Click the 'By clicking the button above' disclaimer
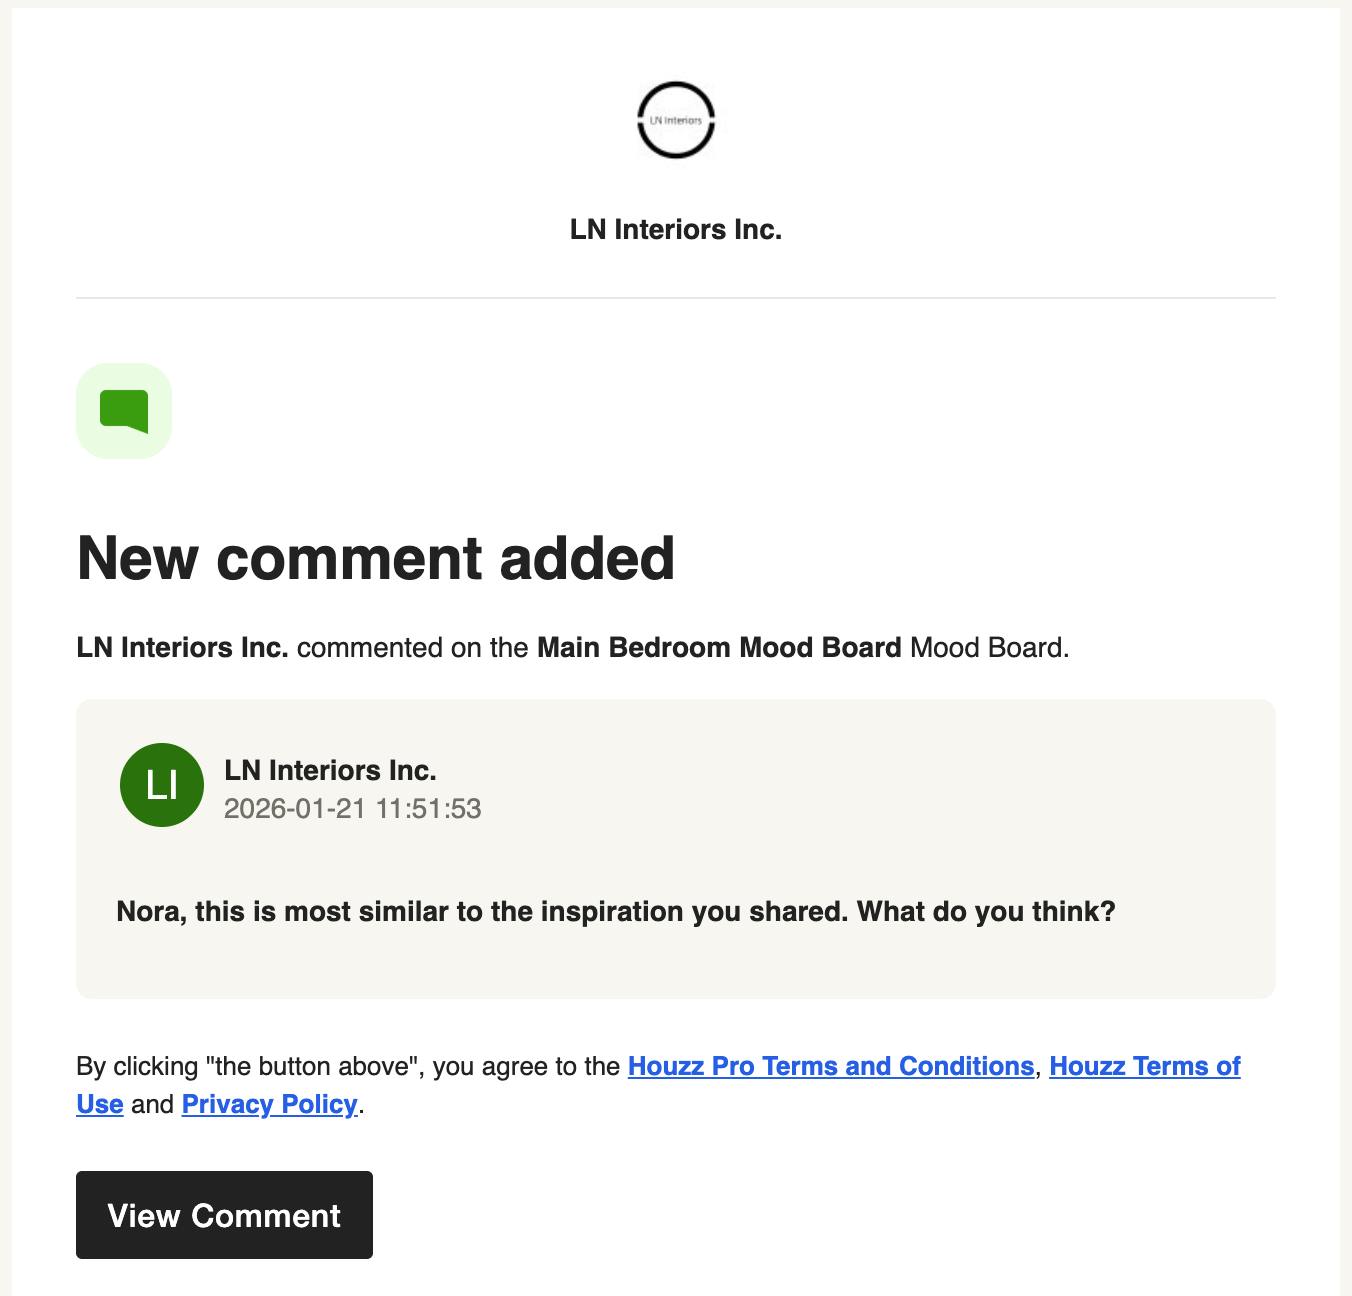This screenshot has height=1296, width=1352. point(348,1066)
